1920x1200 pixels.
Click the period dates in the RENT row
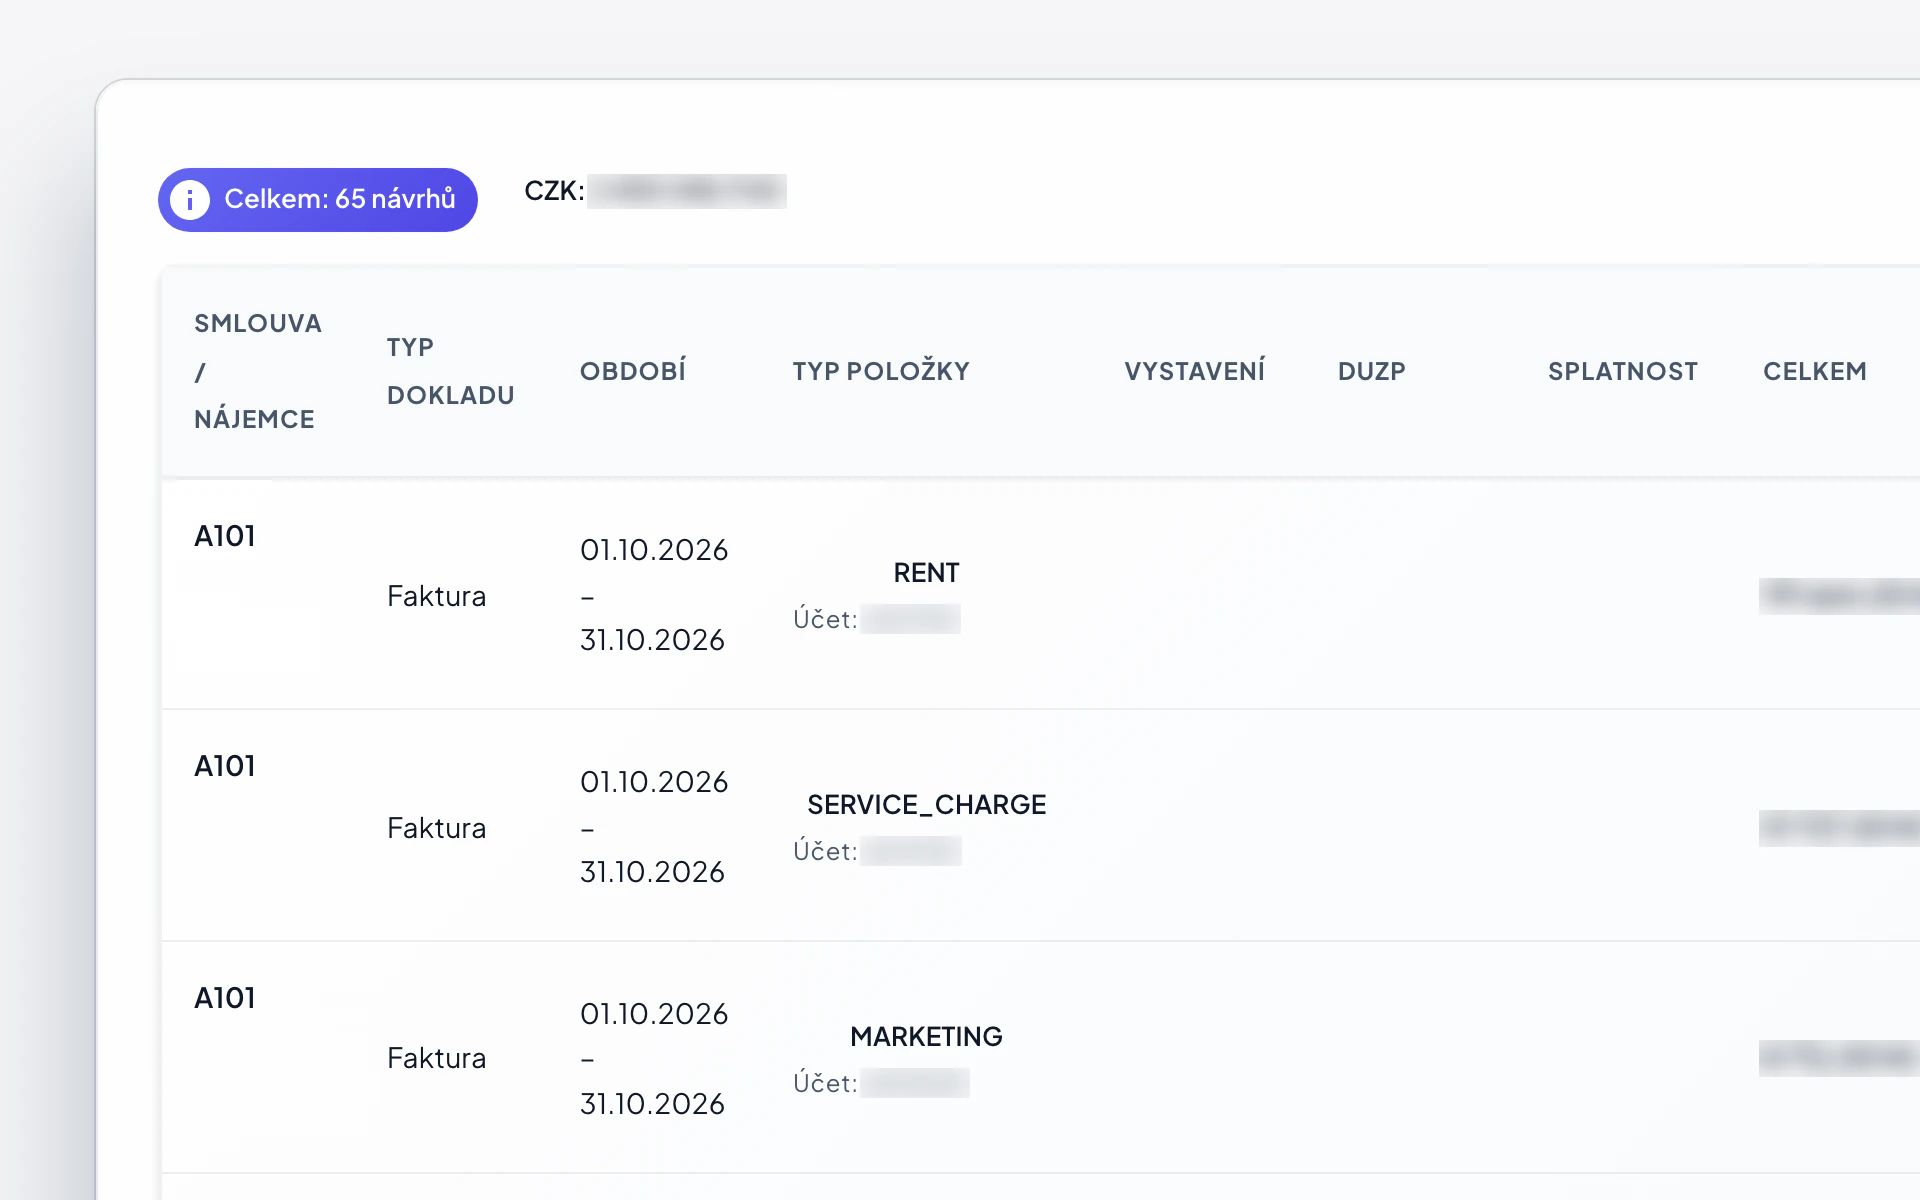(654, 595)
